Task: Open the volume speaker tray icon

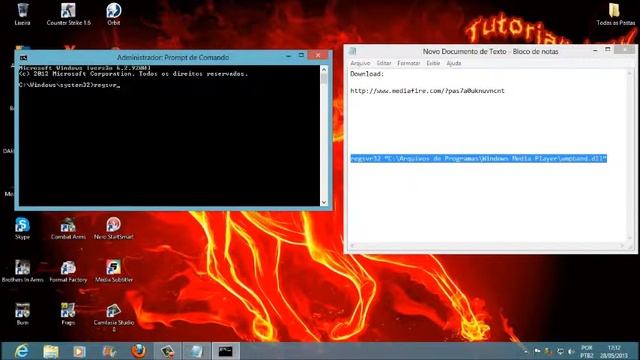Action: [x=571, y=351]
